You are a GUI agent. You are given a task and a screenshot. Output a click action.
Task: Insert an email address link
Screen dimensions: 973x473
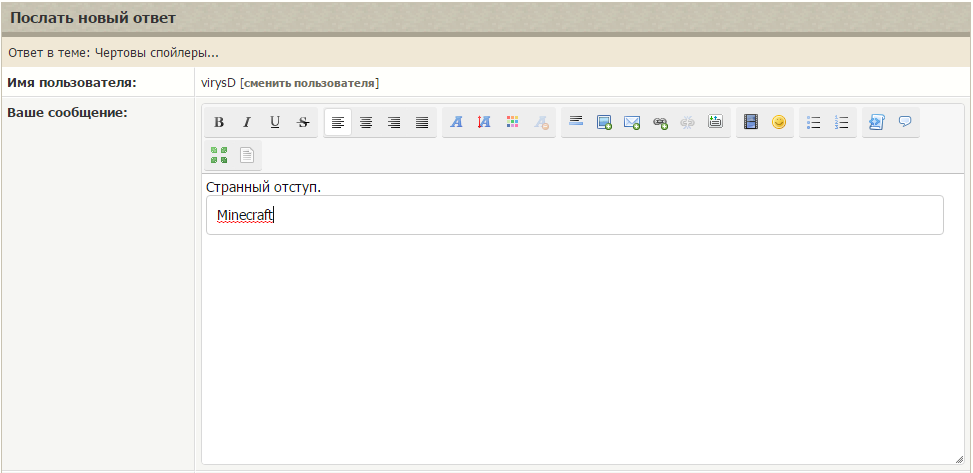pos(632,122)
